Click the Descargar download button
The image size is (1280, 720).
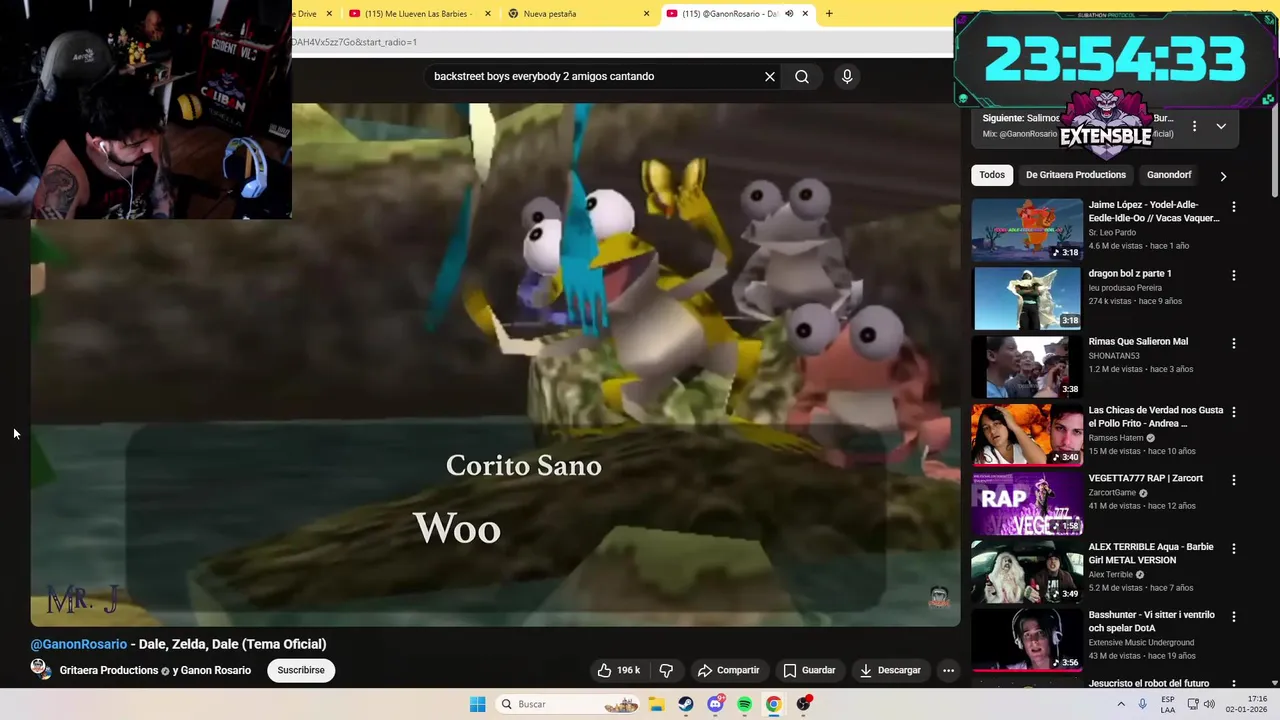tap(890, 670)
